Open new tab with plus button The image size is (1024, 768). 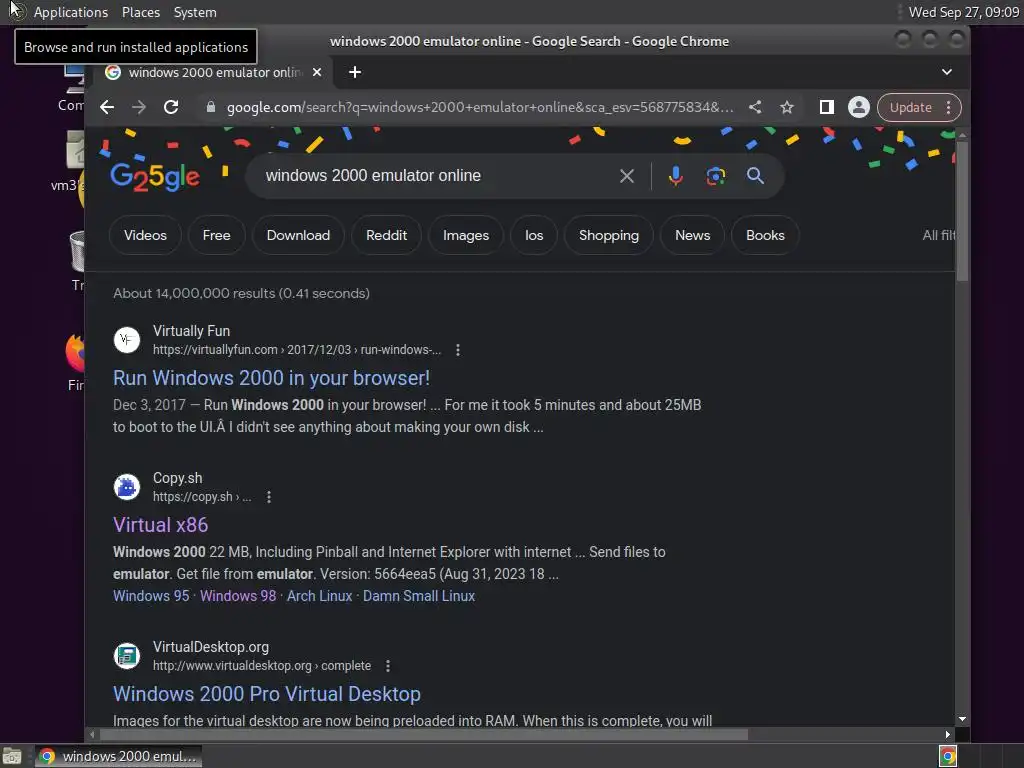pos(355,72)
